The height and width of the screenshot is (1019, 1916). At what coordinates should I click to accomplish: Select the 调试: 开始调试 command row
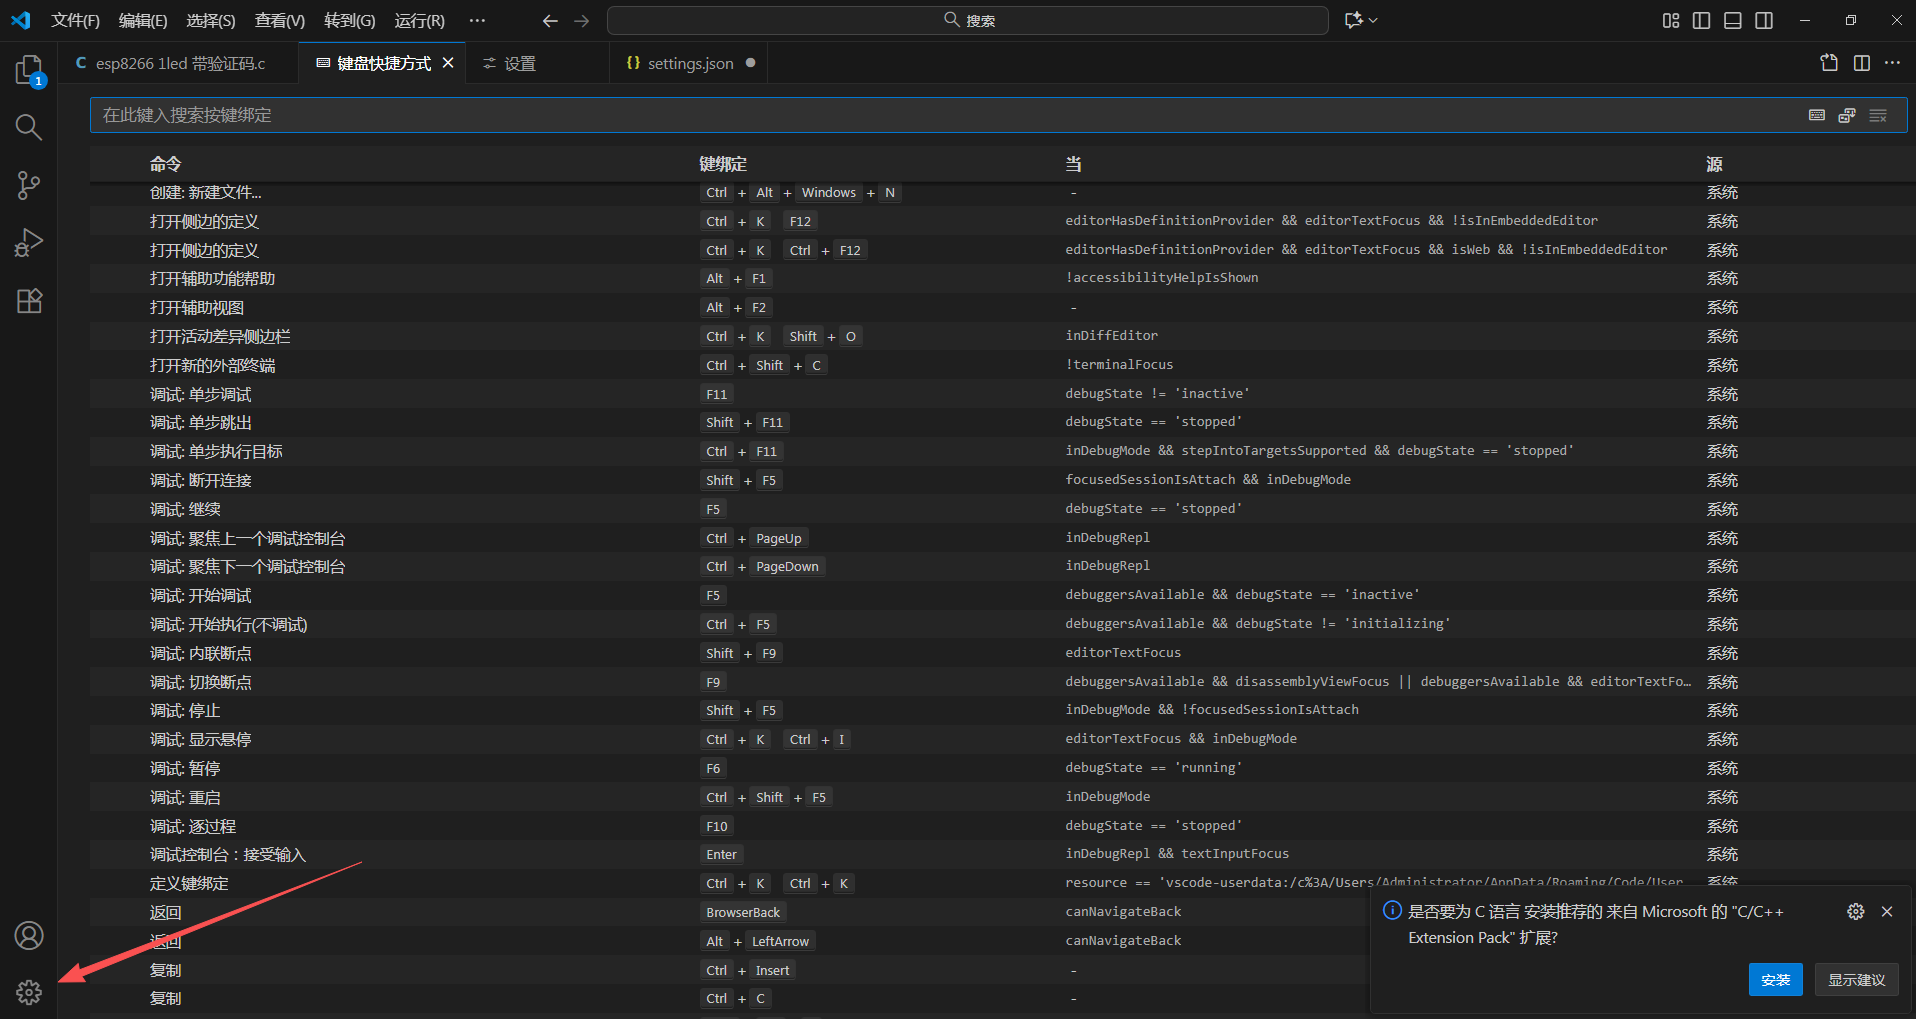998,596
